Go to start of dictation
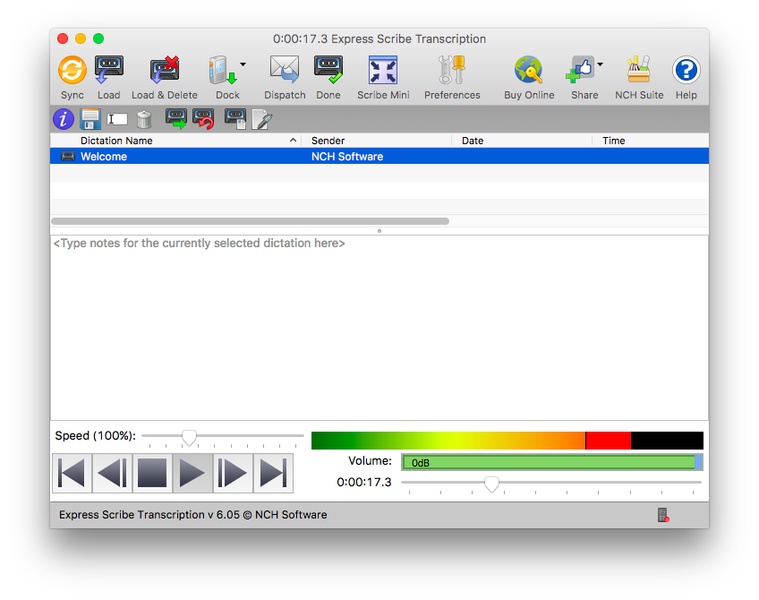The image size is (759, 600). pos(72,473)
